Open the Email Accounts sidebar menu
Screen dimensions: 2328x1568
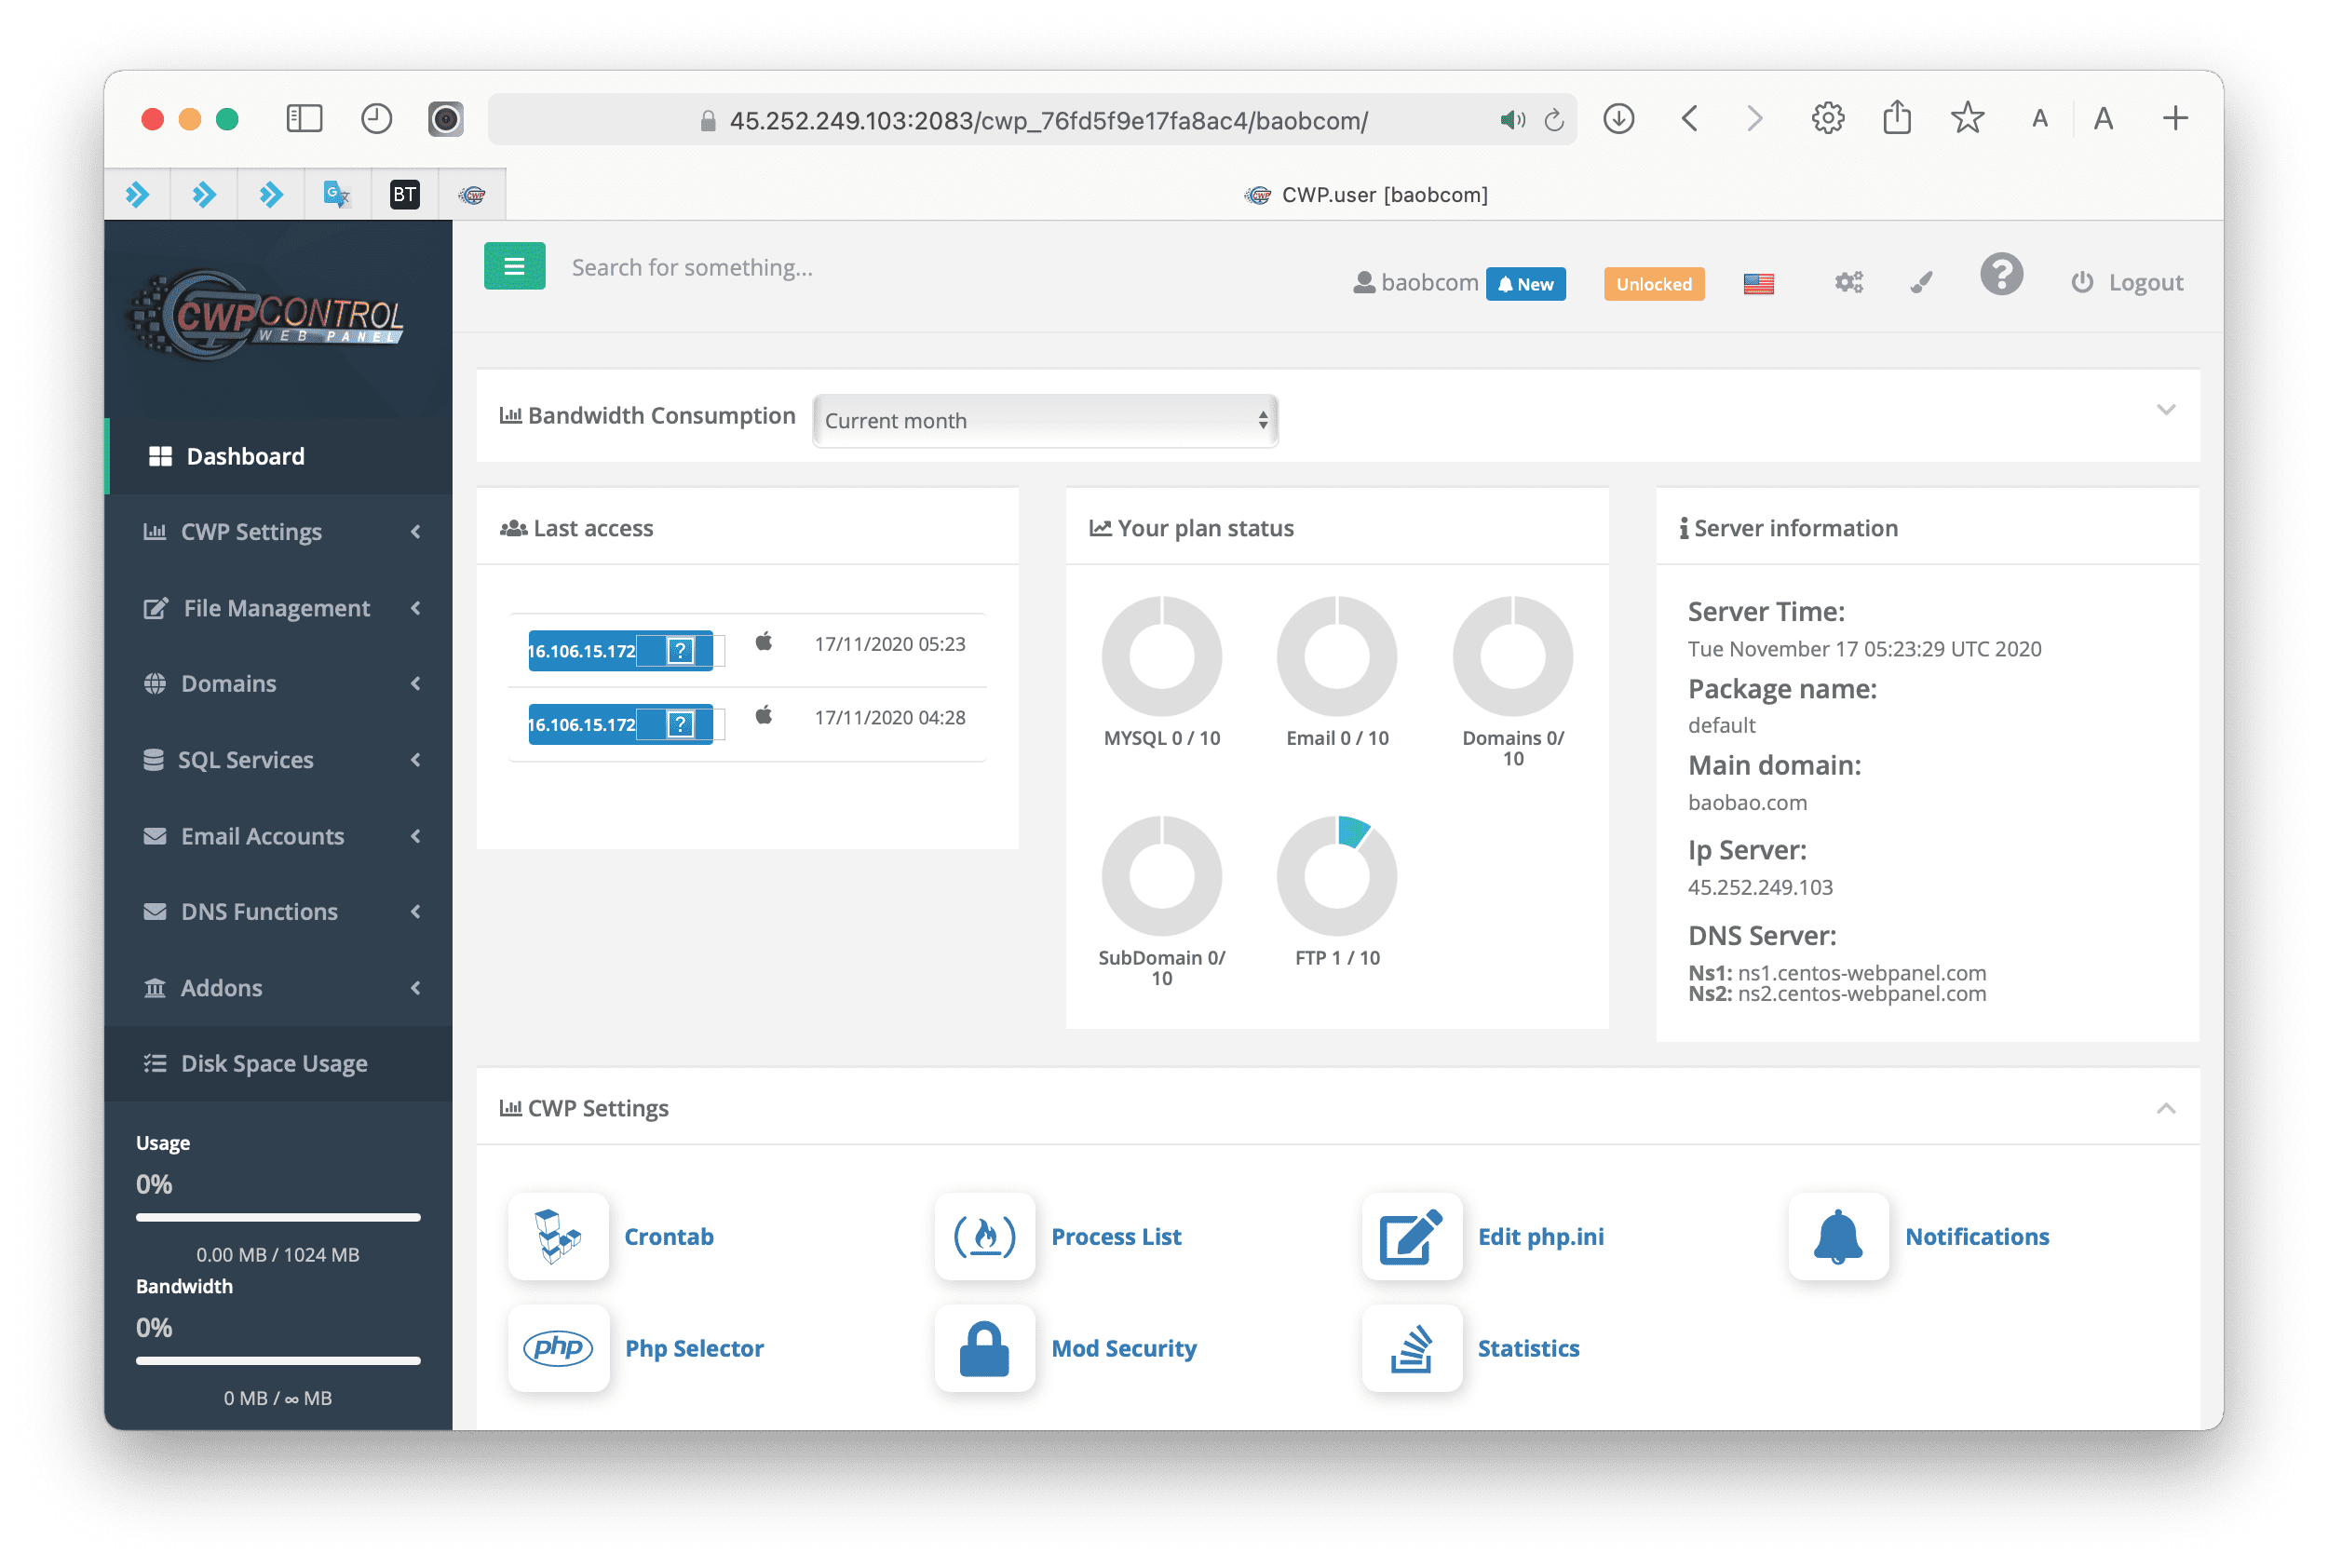tap(263, 836)
